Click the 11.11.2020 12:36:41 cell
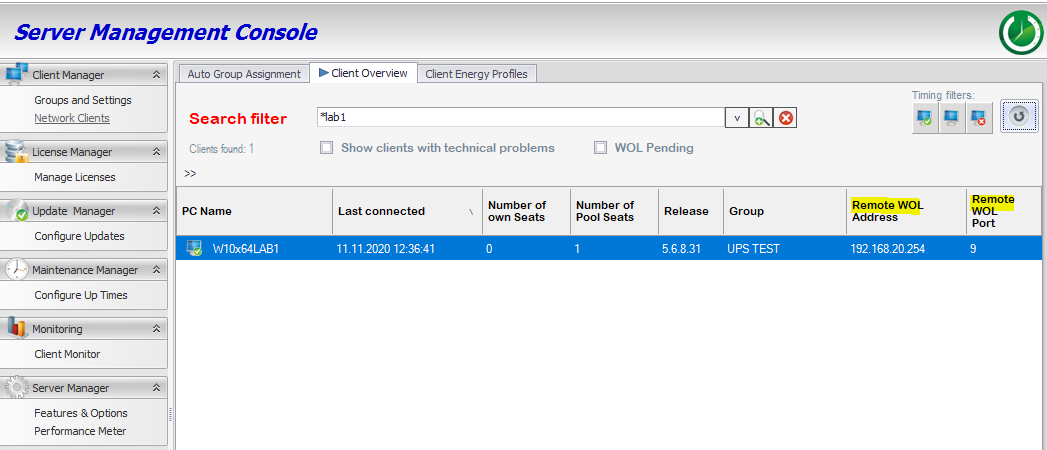The image size is (1047, 450). coord(387,249)
